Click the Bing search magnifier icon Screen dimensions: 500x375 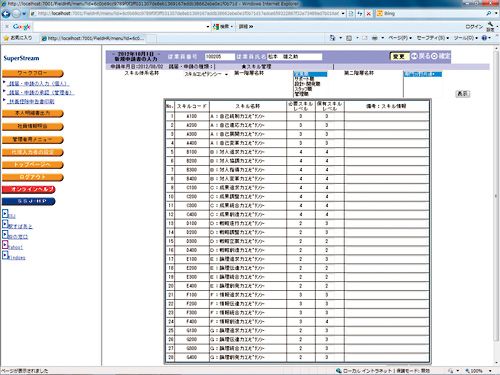(x=489, y=13)
